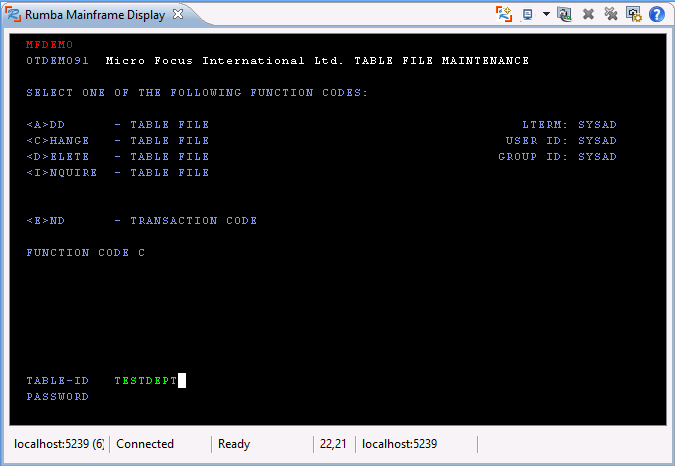
Task: Click the single gray X disconnect icon
Action: click(x=589, y=14)
